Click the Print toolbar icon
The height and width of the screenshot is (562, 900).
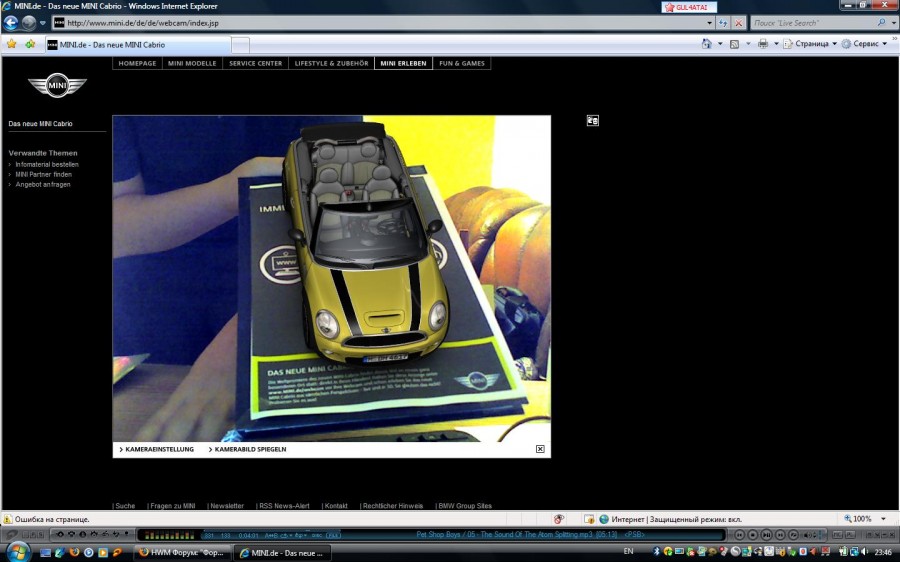point(762,44)
